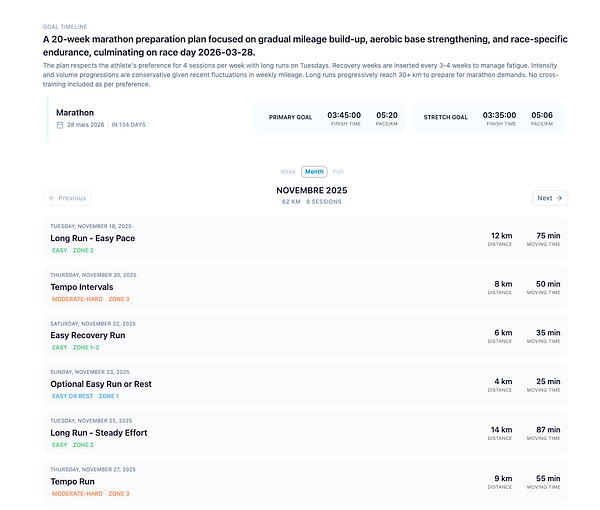Click the 25 min moving time

pyautogui.click(x=548, y=381)
